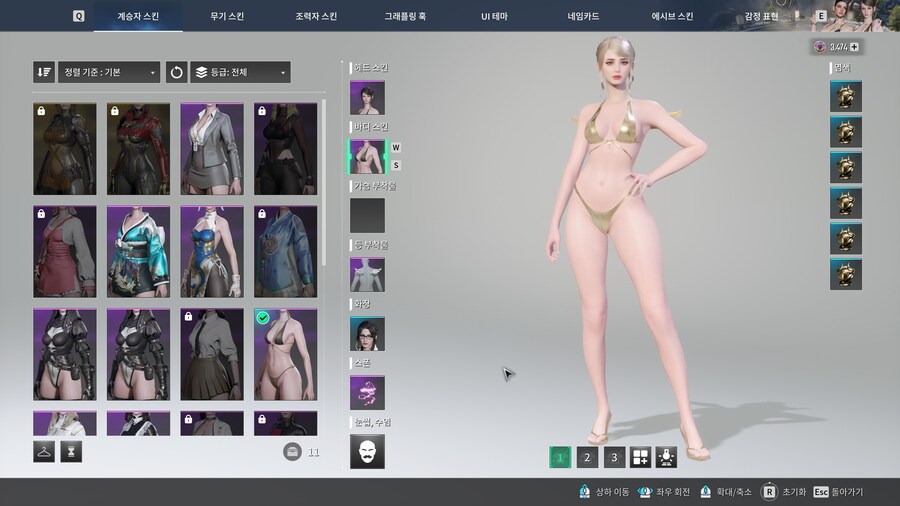The height and width of the screenshot is (506, 900).
Task: Switch to the 무기 스킨 tab
Action: point(227,16)
